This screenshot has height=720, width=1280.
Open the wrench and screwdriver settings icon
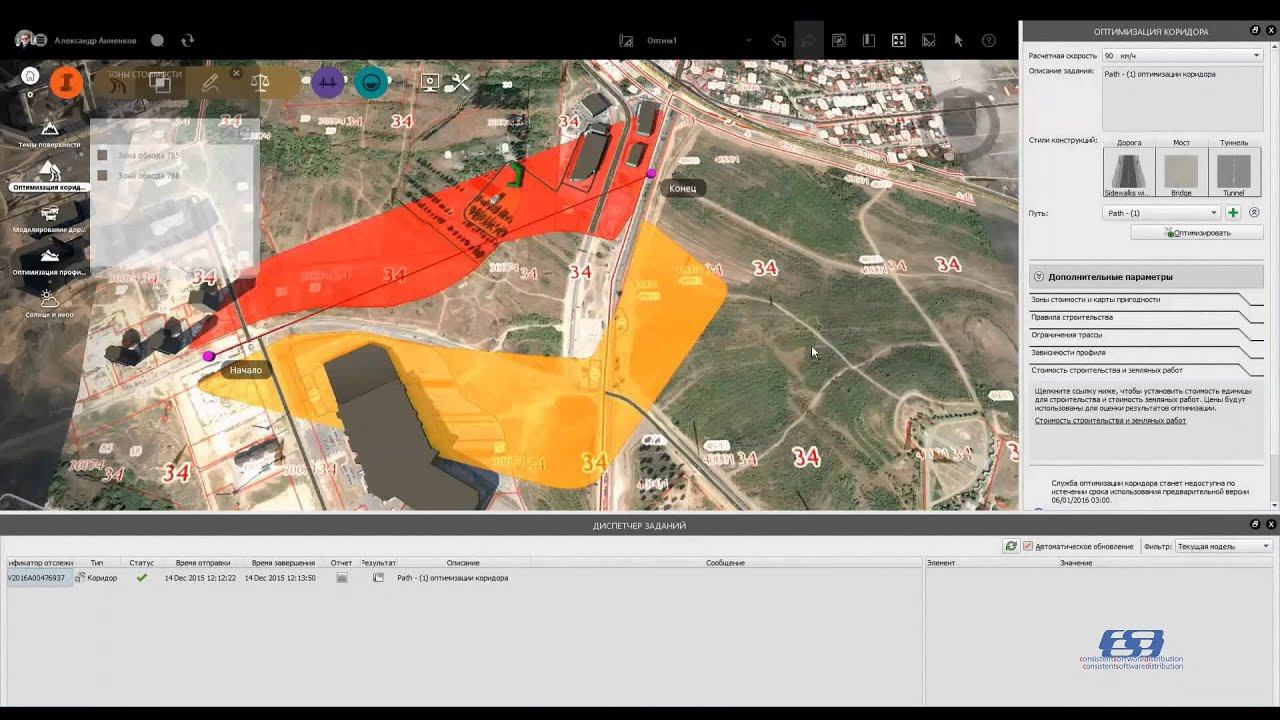click(457, 83)
